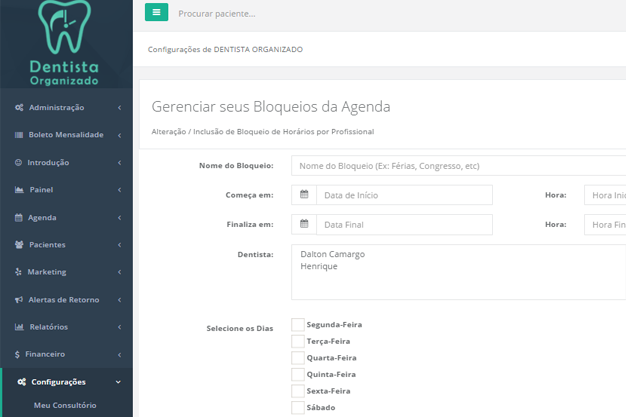This screenshot has width=626, height=417.
Task: Check the Terça-Feira checkbox
Action: (298, 342)
